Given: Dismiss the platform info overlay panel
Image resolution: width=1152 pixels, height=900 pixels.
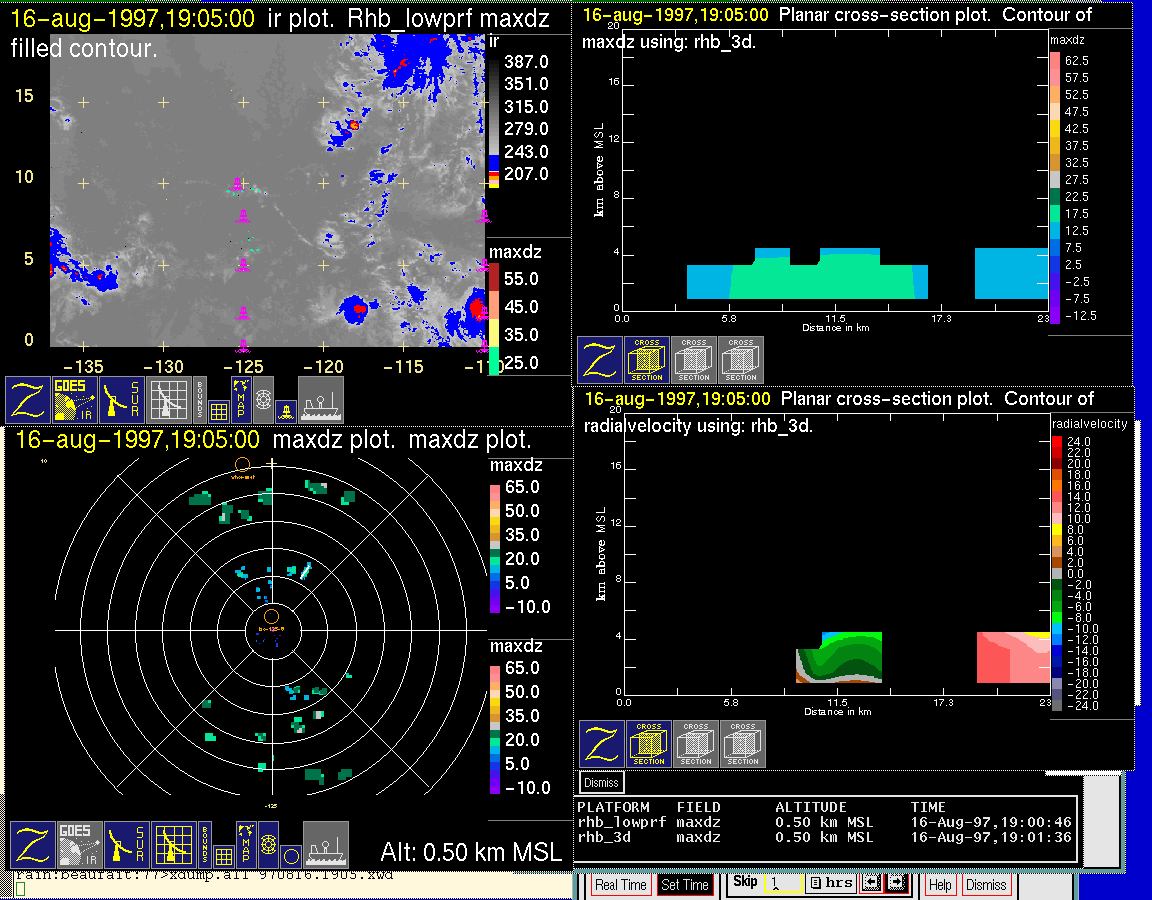Looking at the screenshot, I should click(x=601, y=782).
